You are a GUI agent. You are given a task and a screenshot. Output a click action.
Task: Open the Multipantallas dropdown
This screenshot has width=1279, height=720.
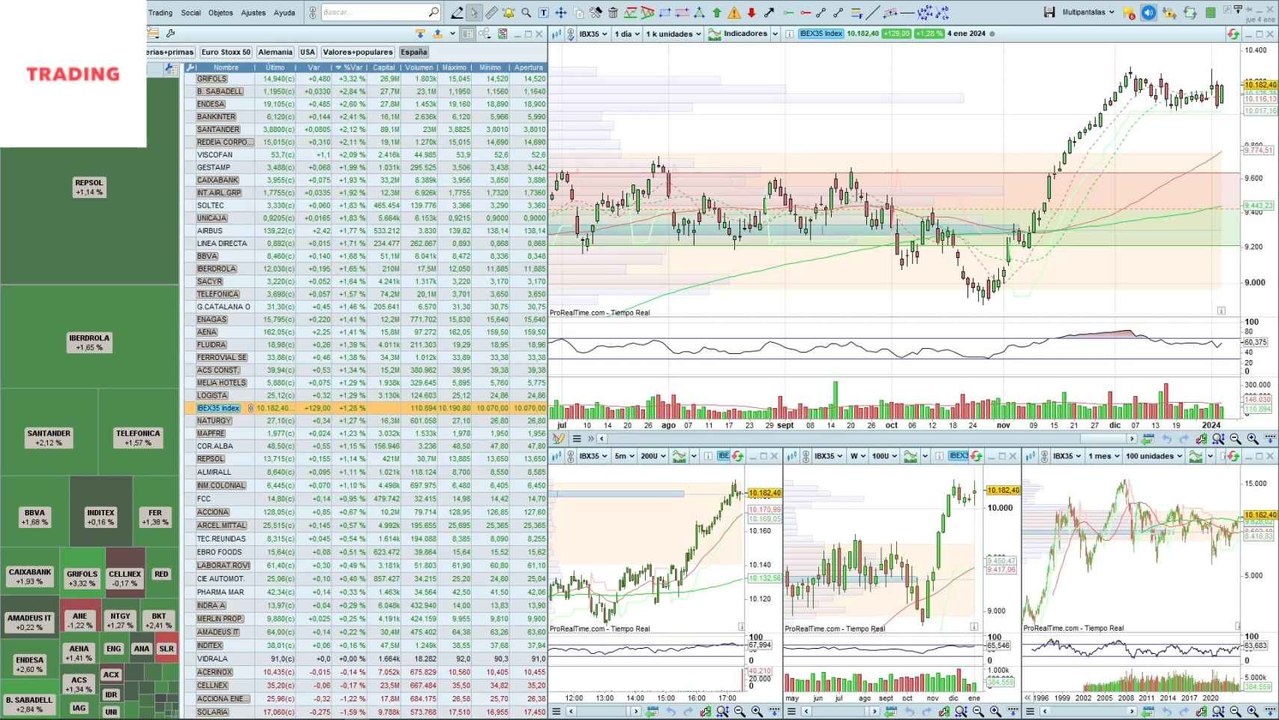[1088, 12]
